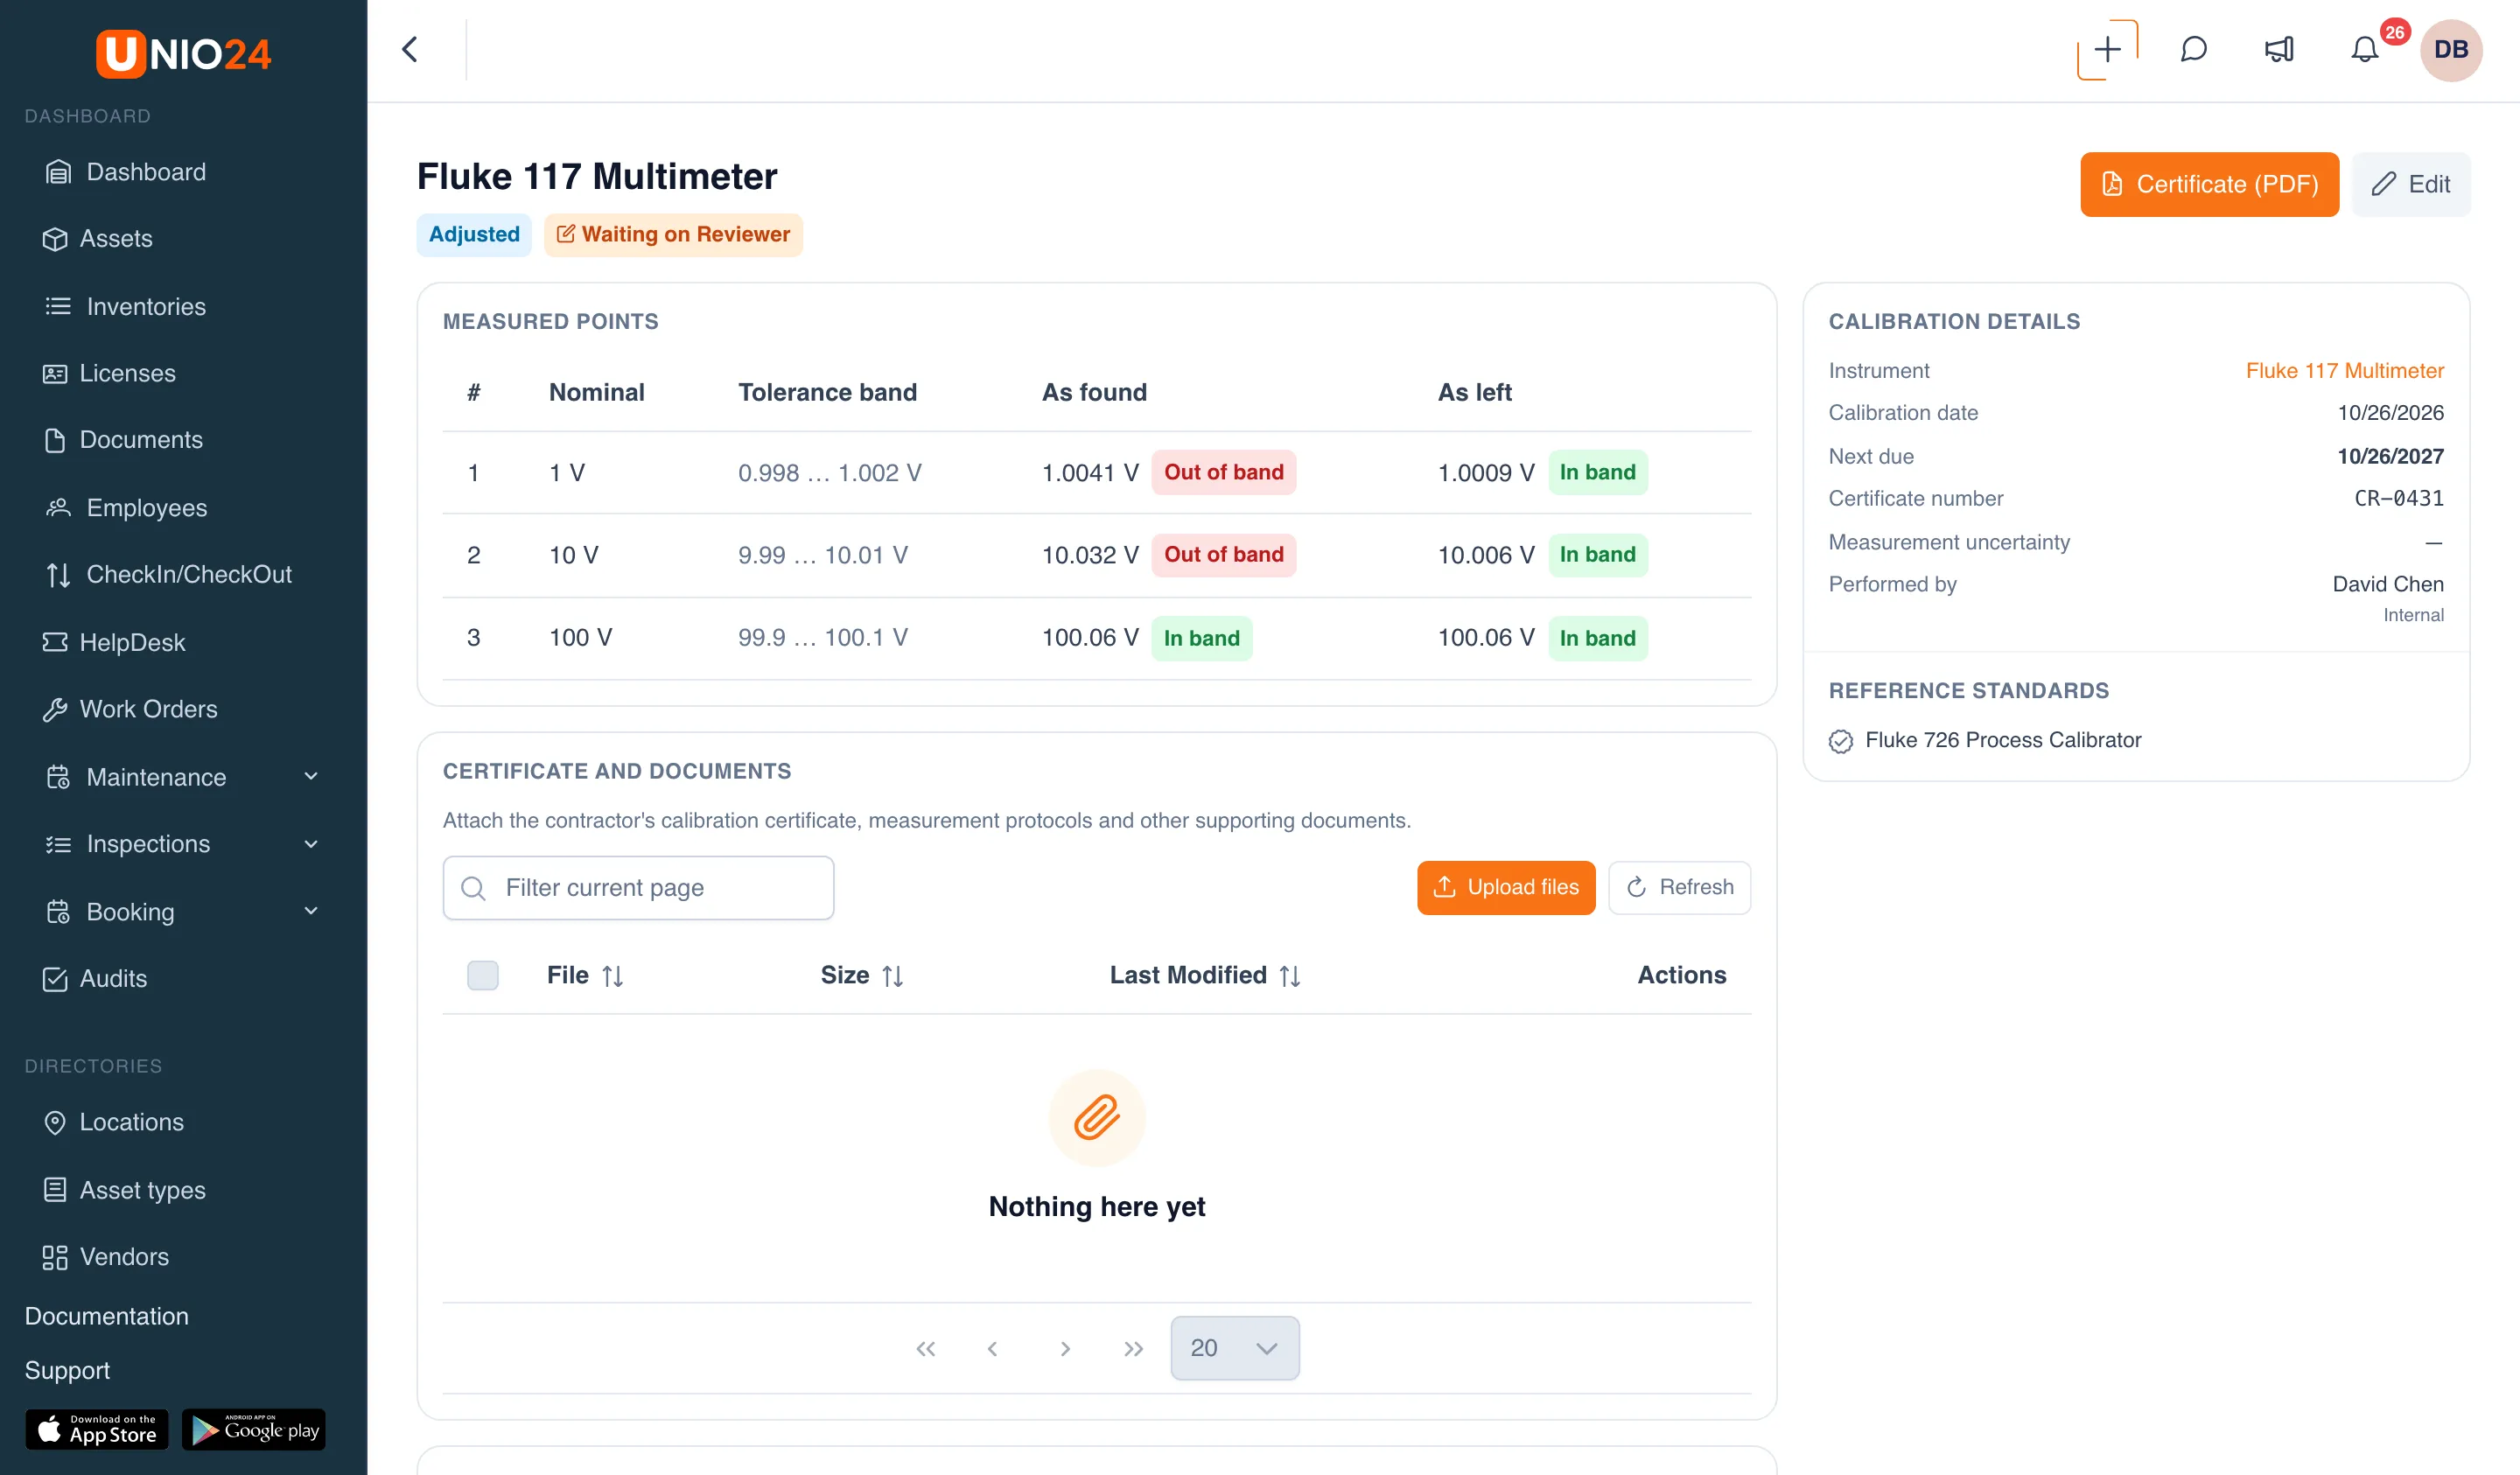Click in the Filter current page field
The image size is (2520, 1475).
[x=638, y=888]
